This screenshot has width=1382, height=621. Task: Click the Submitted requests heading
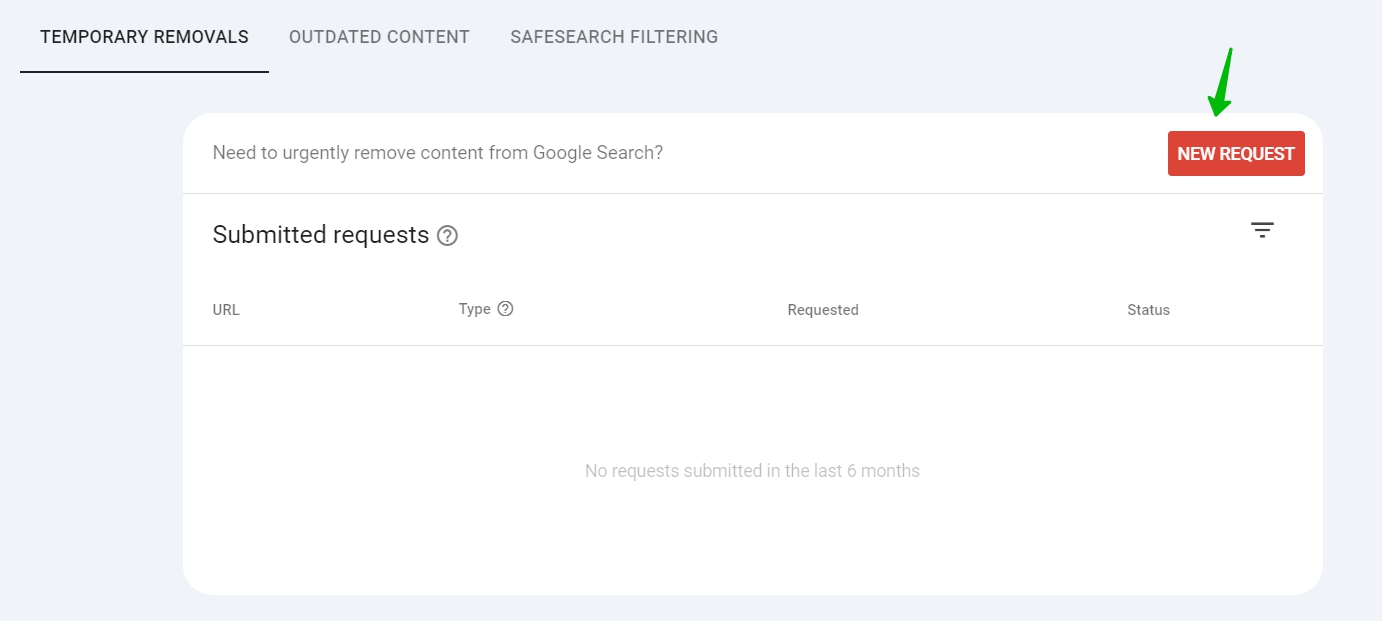tap(321, 235)
